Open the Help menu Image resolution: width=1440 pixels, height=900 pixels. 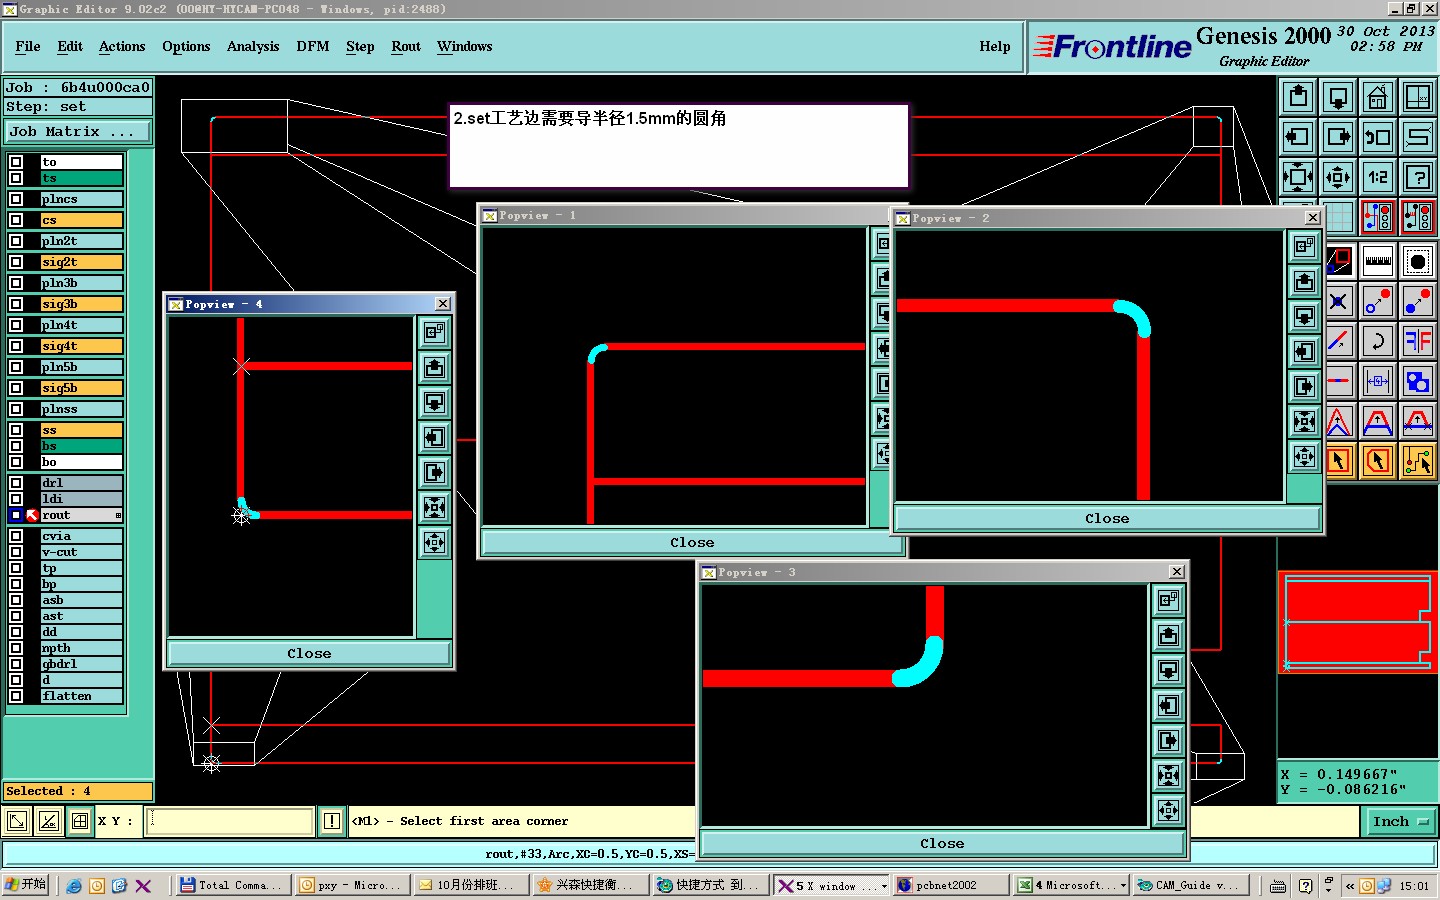[995, 47]
